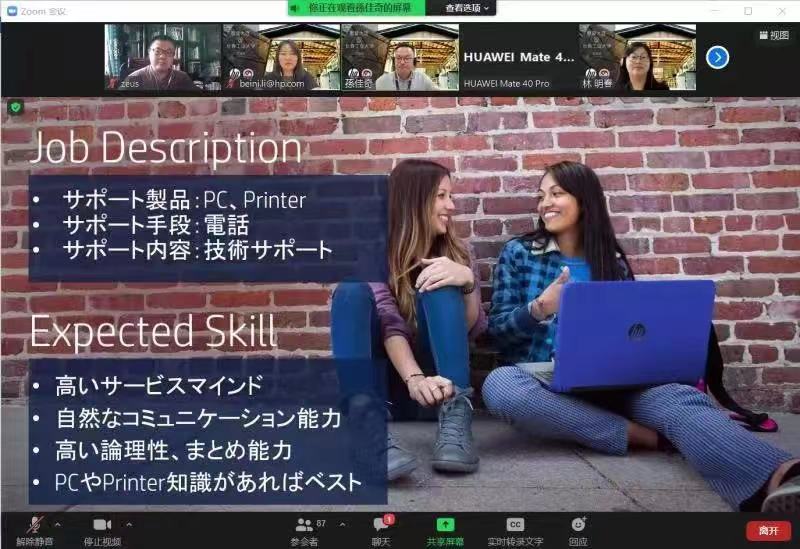Open the reactions emoji menu (回应)
800x549 pixels.
(578, 526)
